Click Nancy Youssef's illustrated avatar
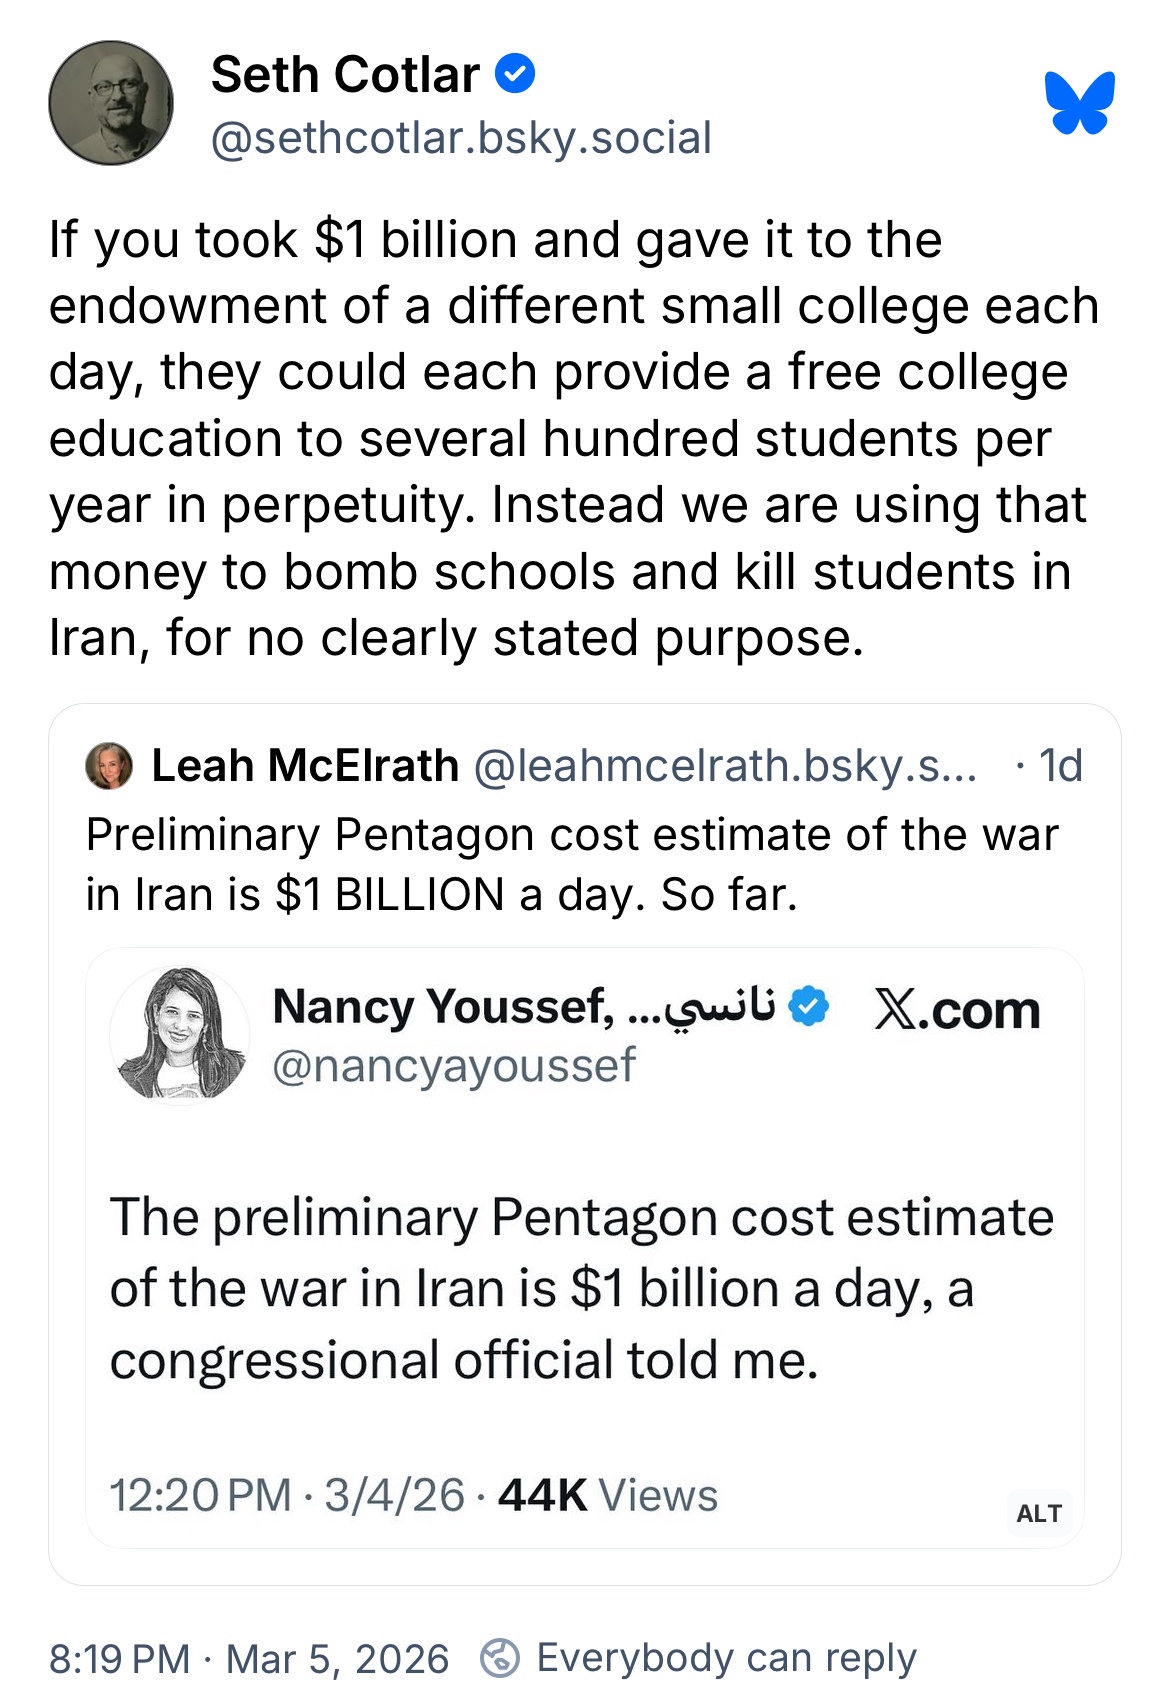The width and height of the screenshot is (1170, 1701). [x=180, y=1034]
